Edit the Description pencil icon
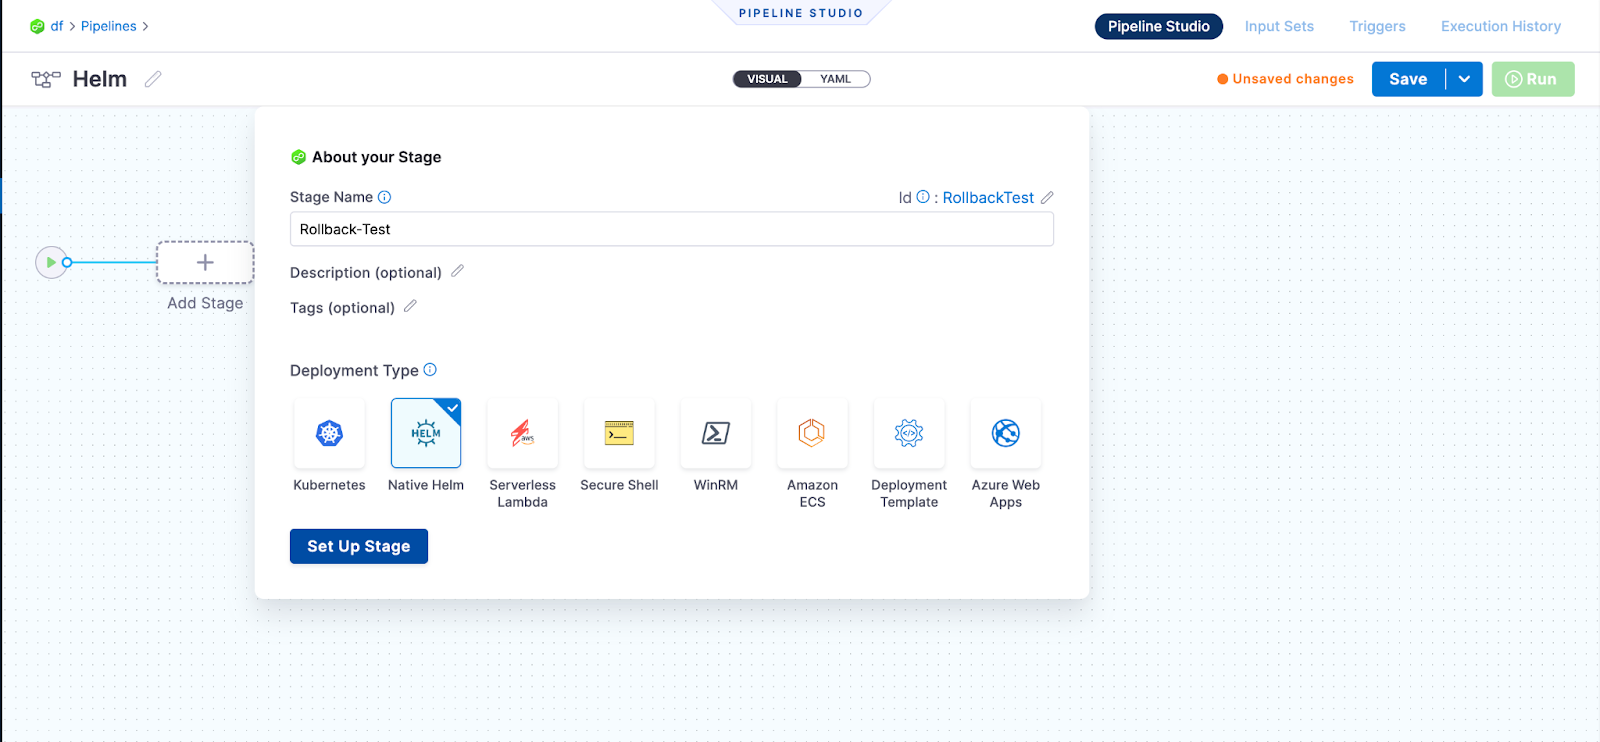This screenshot has width=1600, height=742. tap(457, 271)
